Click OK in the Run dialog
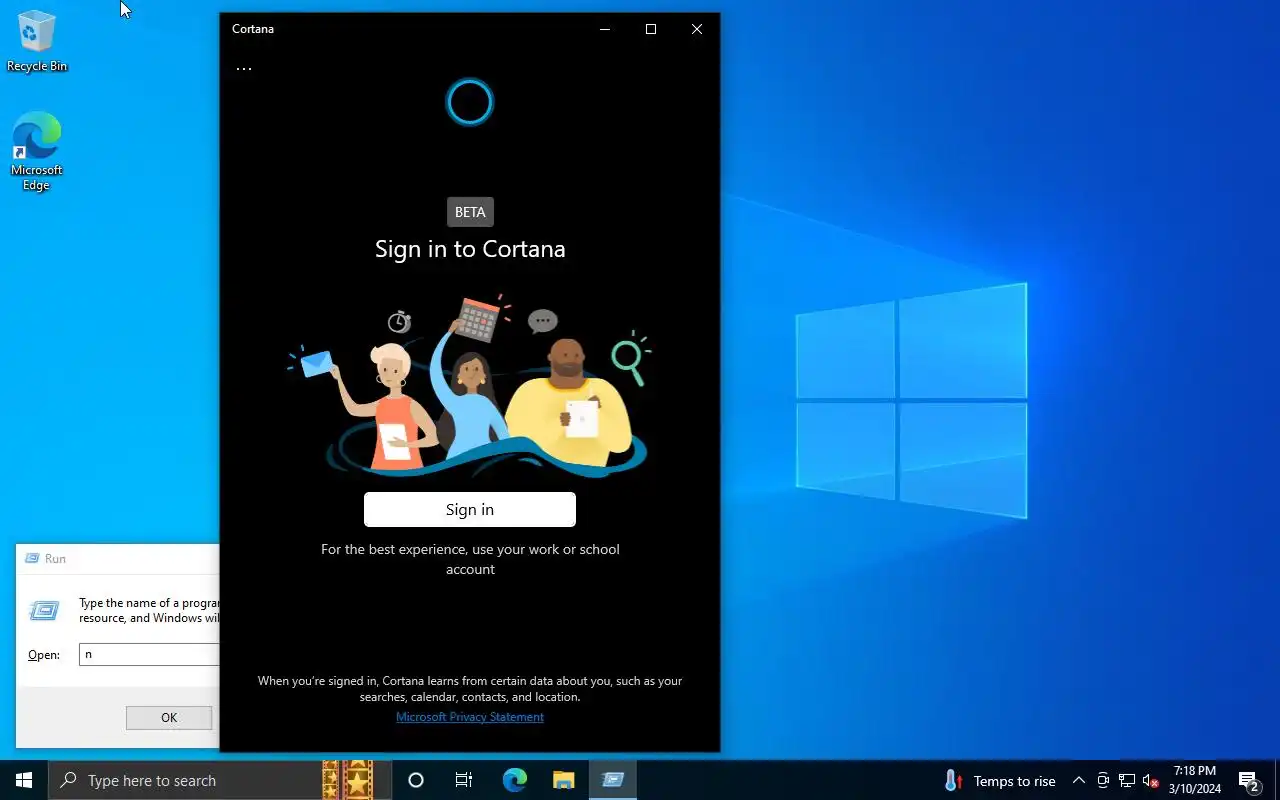 [169, 718]
